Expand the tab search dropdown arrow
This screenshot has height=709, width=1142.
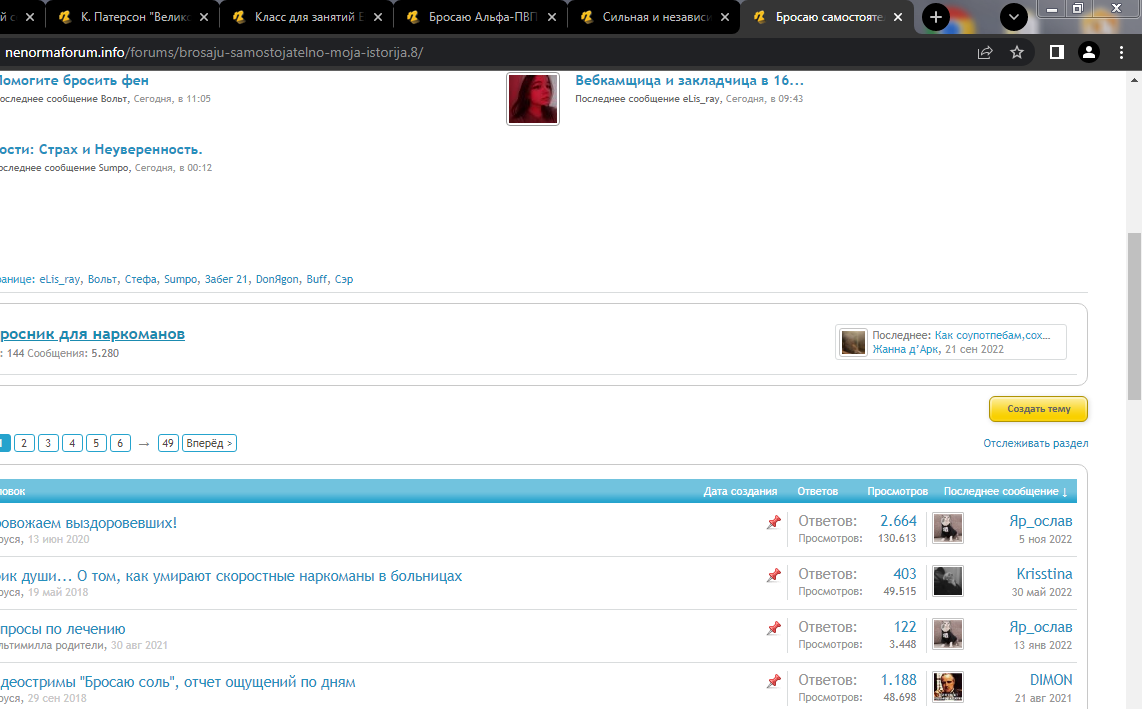pyautogui.click(x=1013, y=17)
